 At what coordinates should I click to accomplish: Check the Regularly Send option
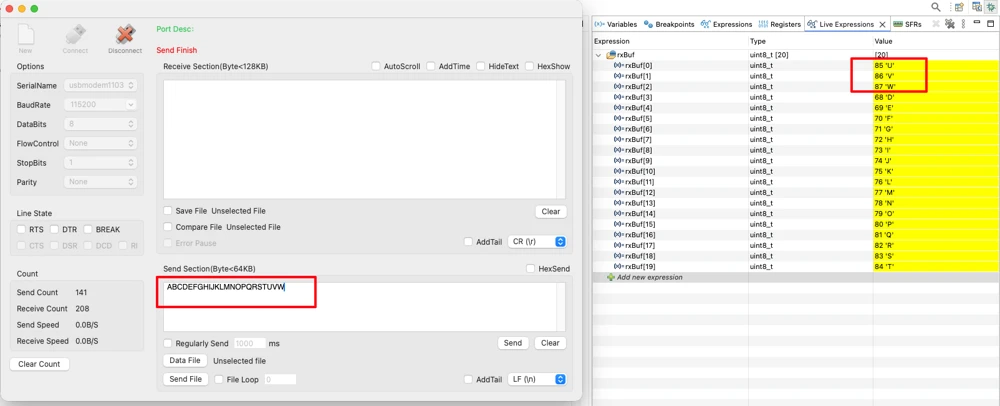click(168, 343)
